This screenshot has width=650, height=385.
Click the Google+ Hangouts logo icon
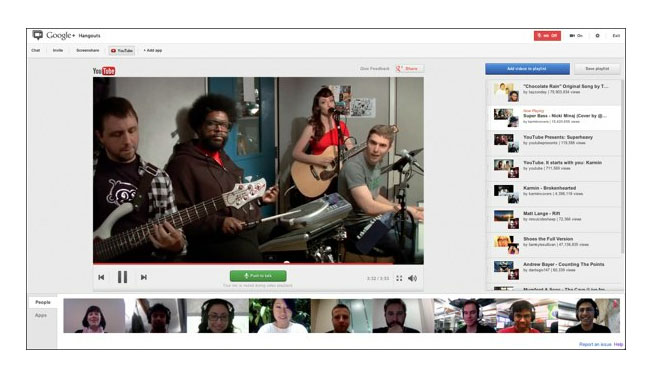38,35
